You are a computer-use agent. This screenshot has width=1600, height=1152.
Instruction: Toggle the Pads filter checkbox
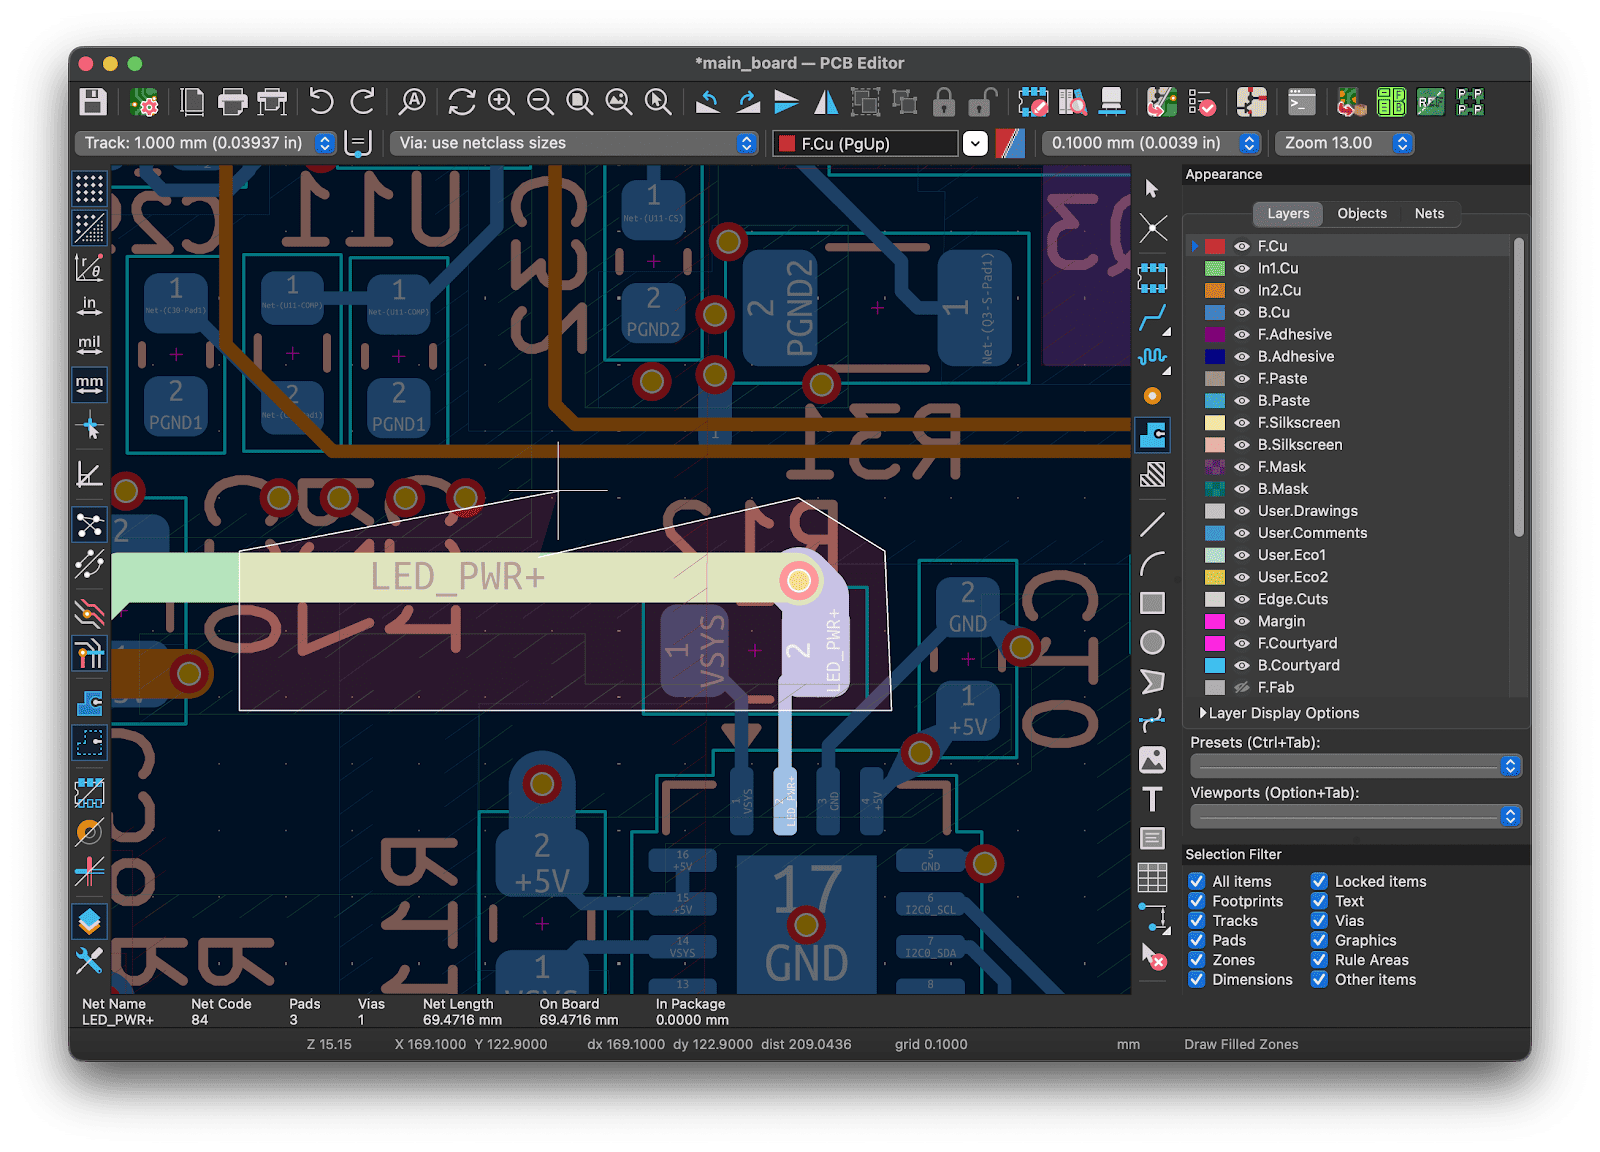[1196, 940]
